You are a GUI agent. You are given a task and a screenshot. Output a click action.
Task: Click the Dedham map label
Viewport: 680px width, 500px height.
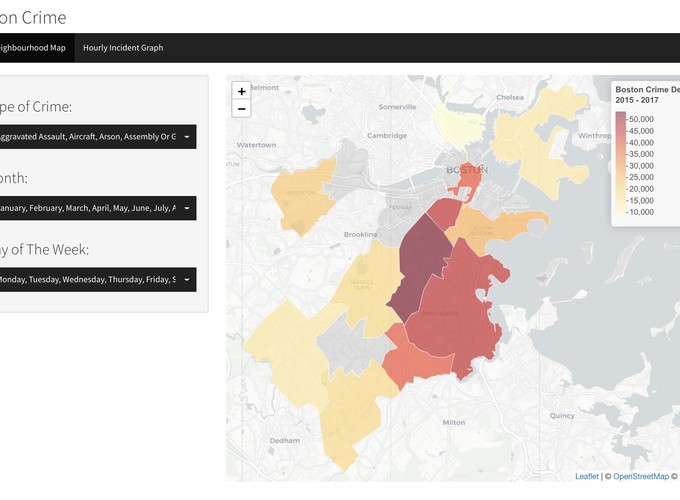coord(284,441)
